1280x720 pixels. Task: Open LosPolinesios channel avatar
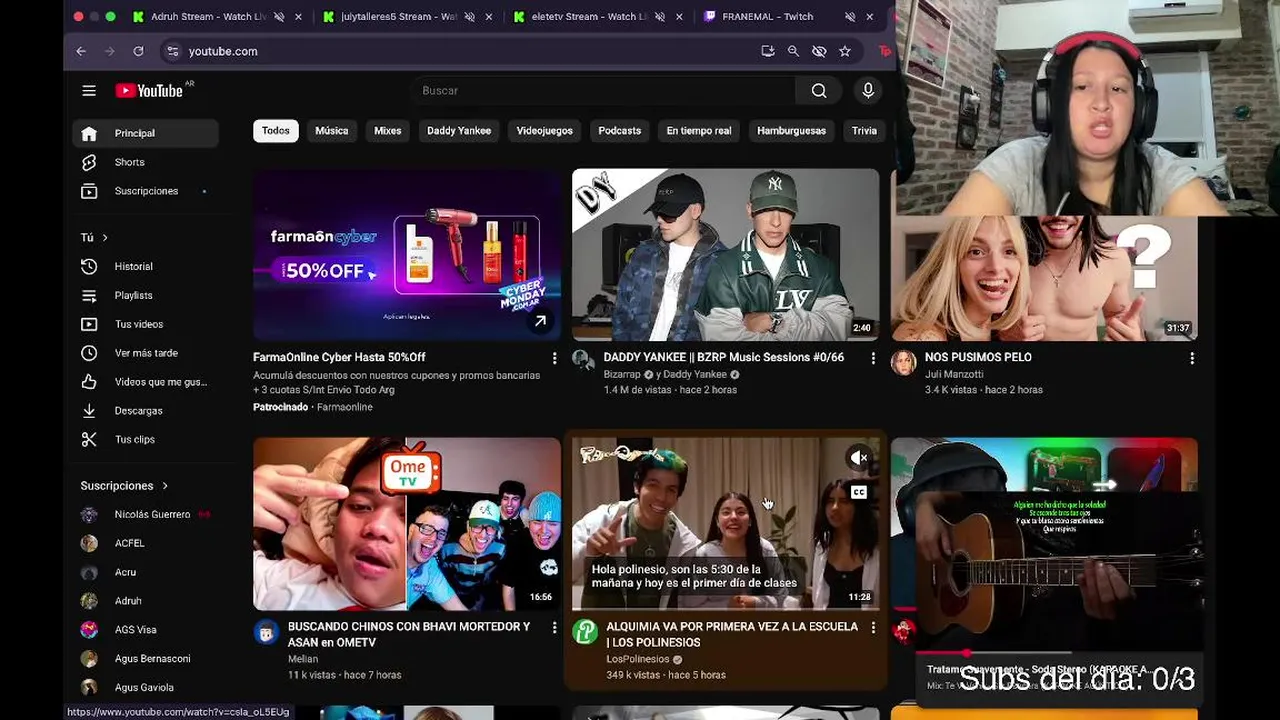coord(585,631)
